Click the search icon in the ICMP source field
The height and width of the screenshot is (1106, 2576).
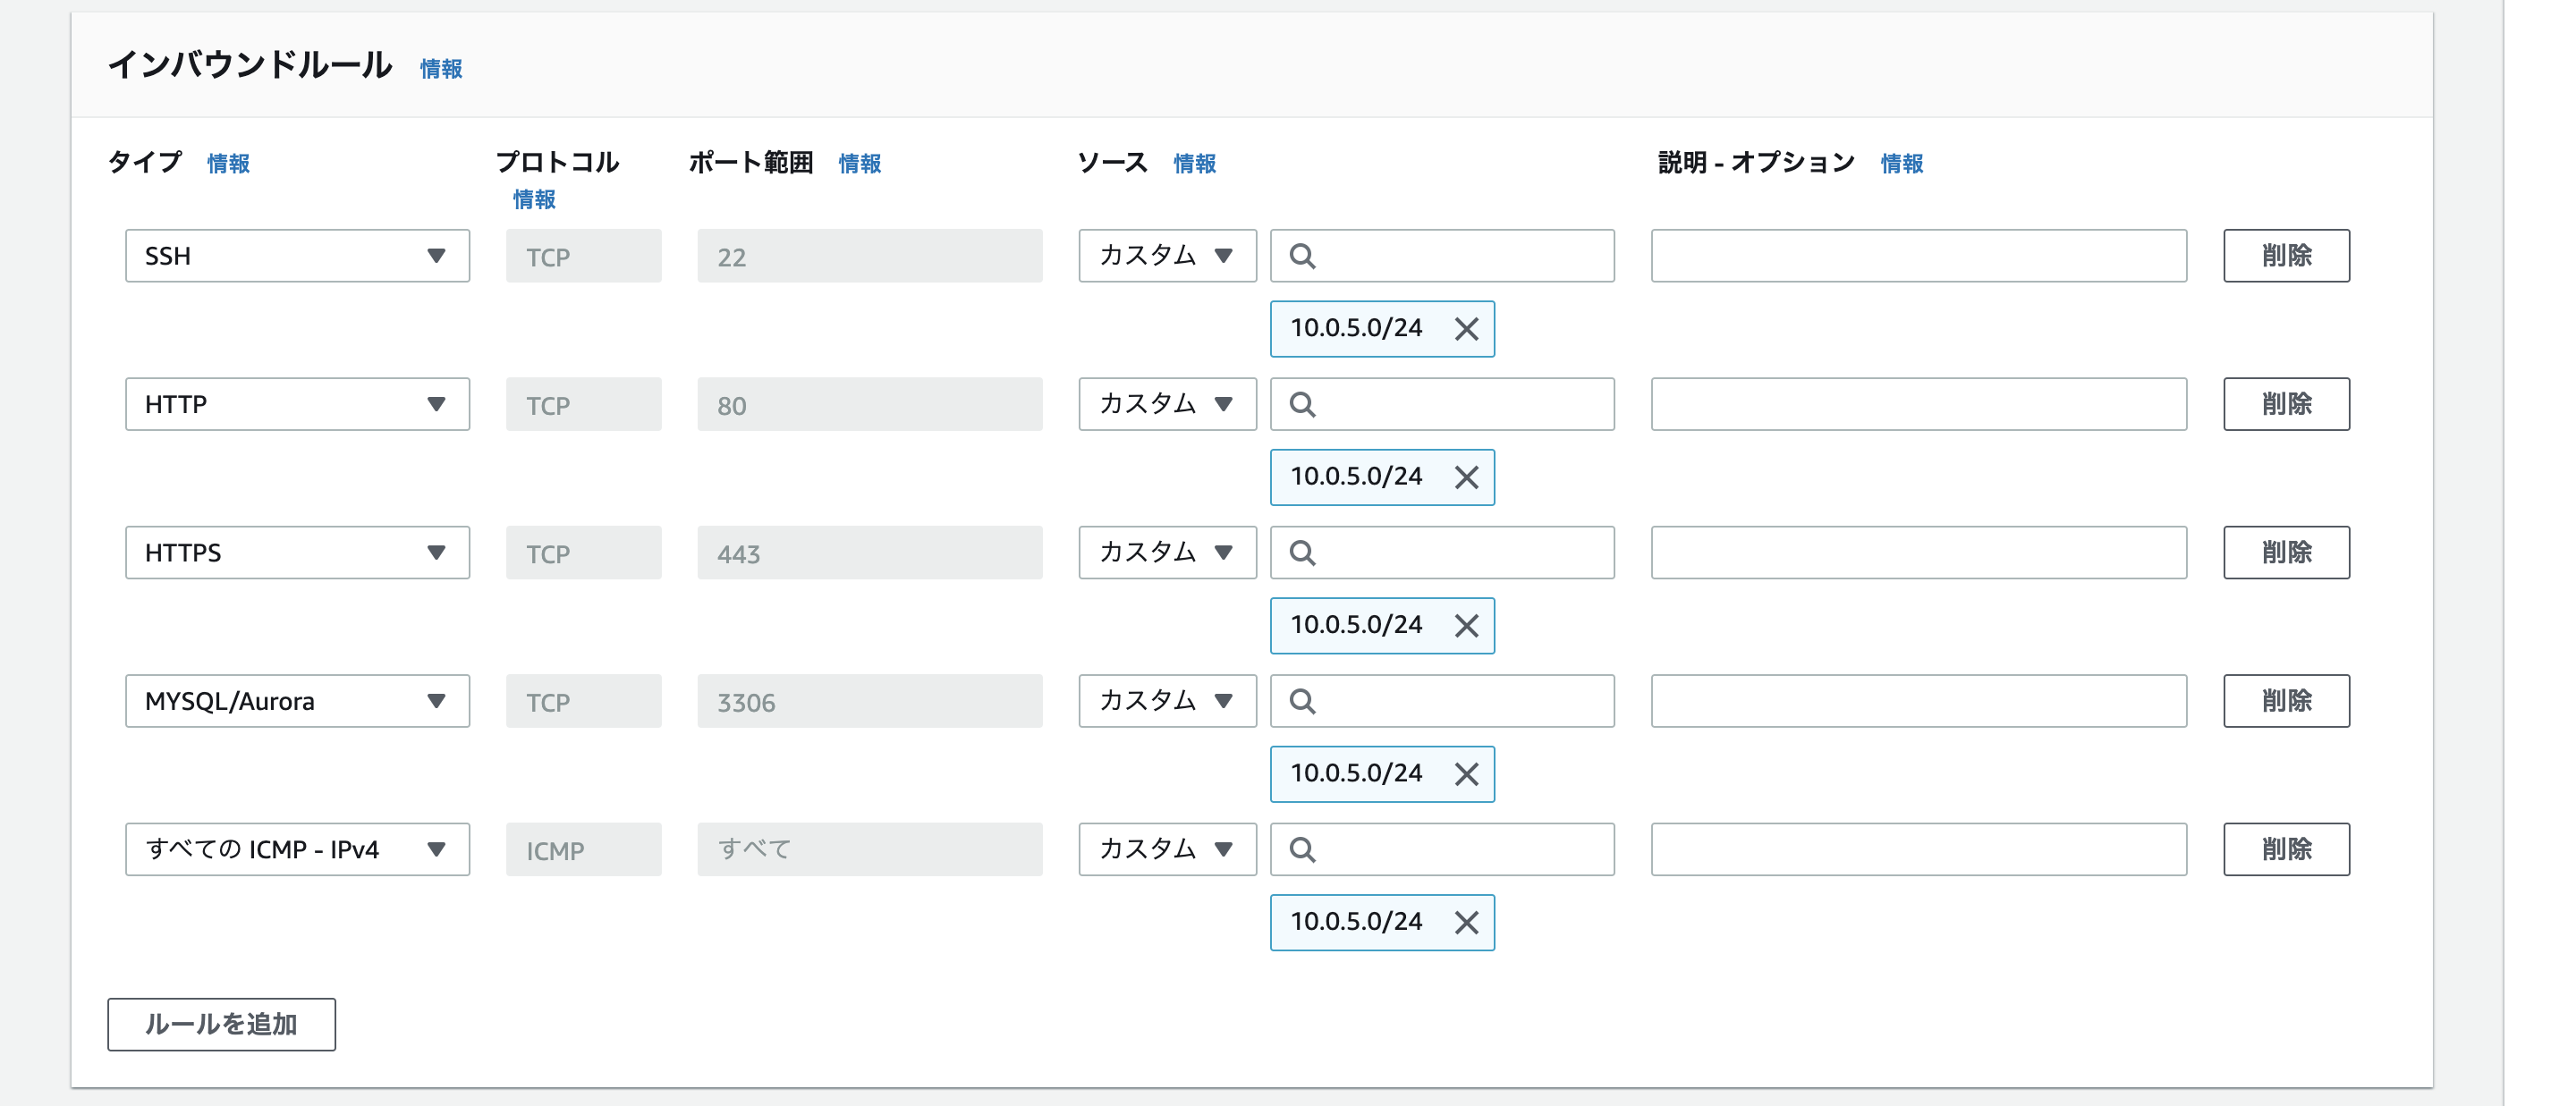1302,850
